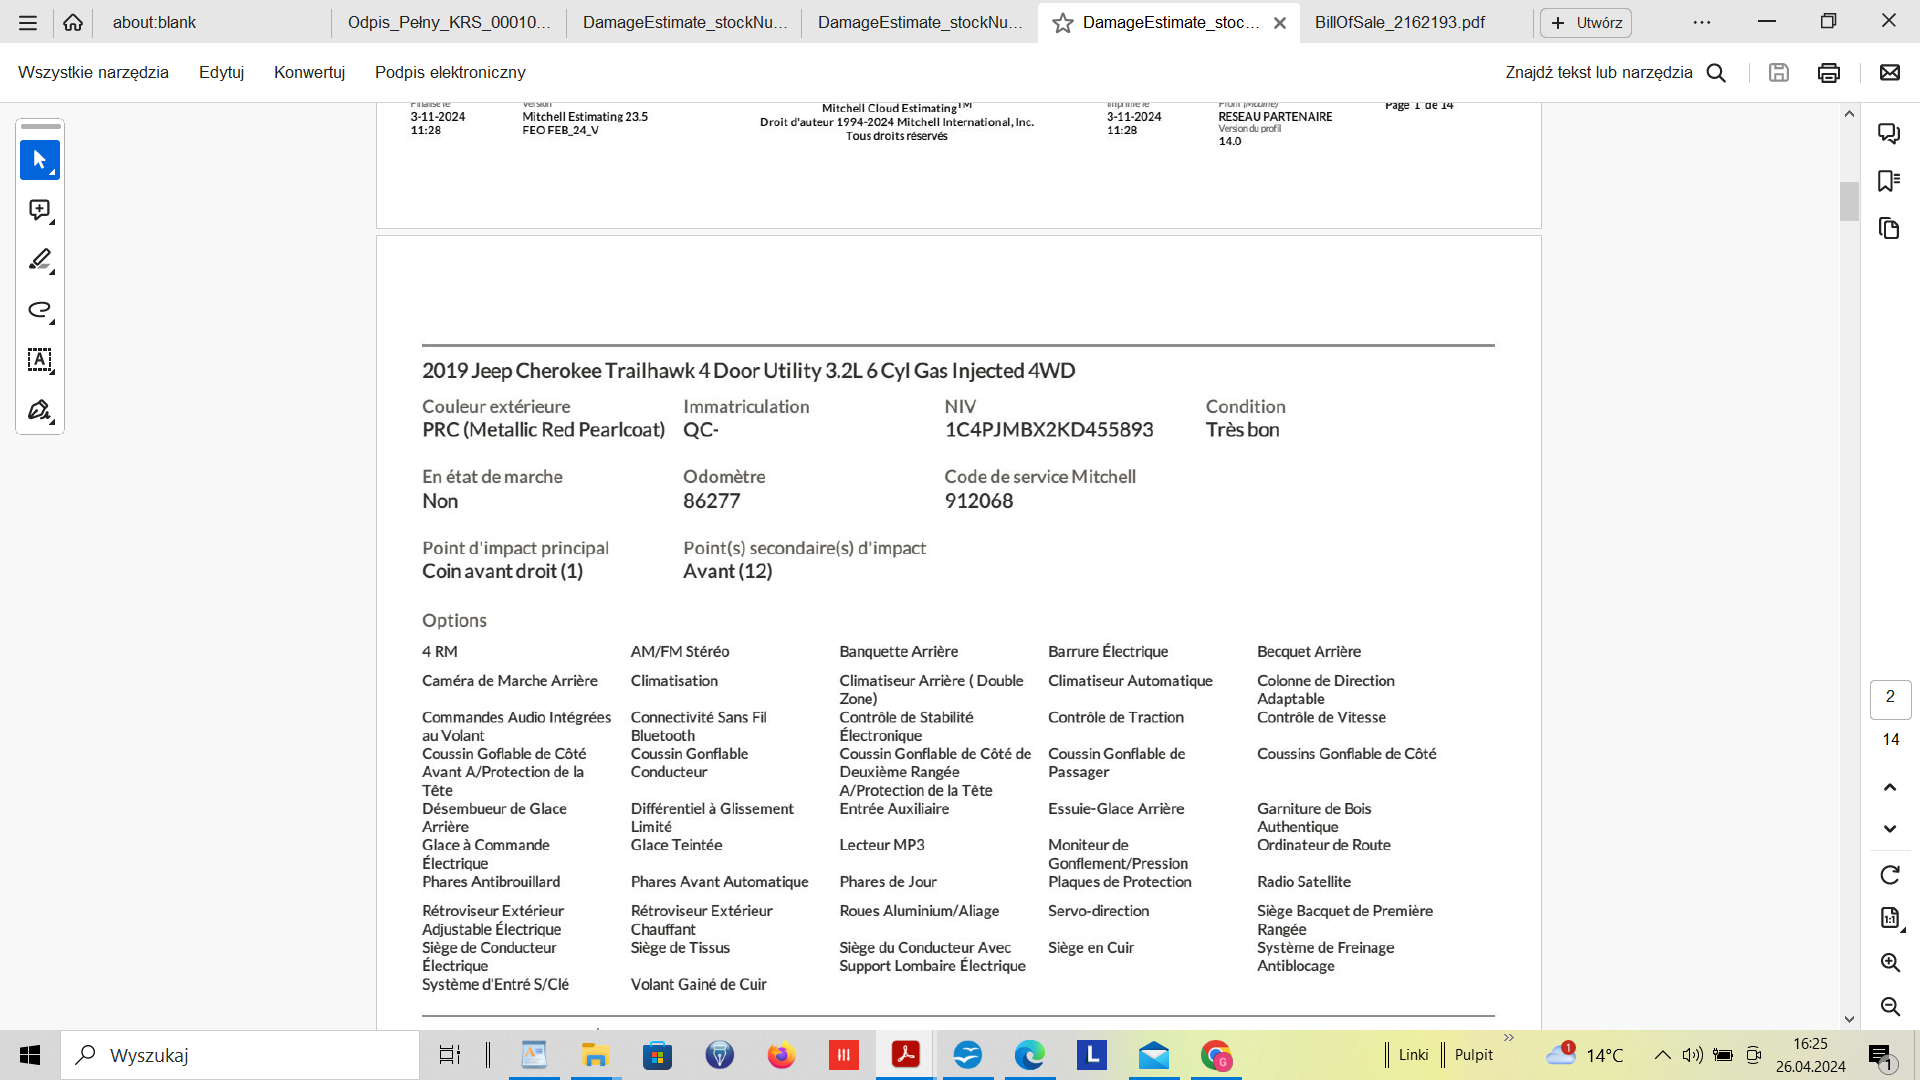Open Microsoft Edge from the taskbar
The height and width of the screenshot is (1080, 1920).
click(x=1029, y=1055)
